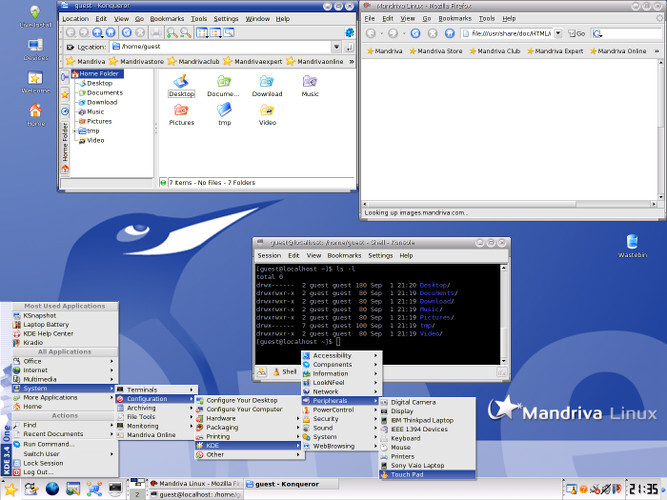This screenshot has height=500, width=667.
Task: Click the Konqueror Reload toolbar icon
Action: (x=127, y=33)
